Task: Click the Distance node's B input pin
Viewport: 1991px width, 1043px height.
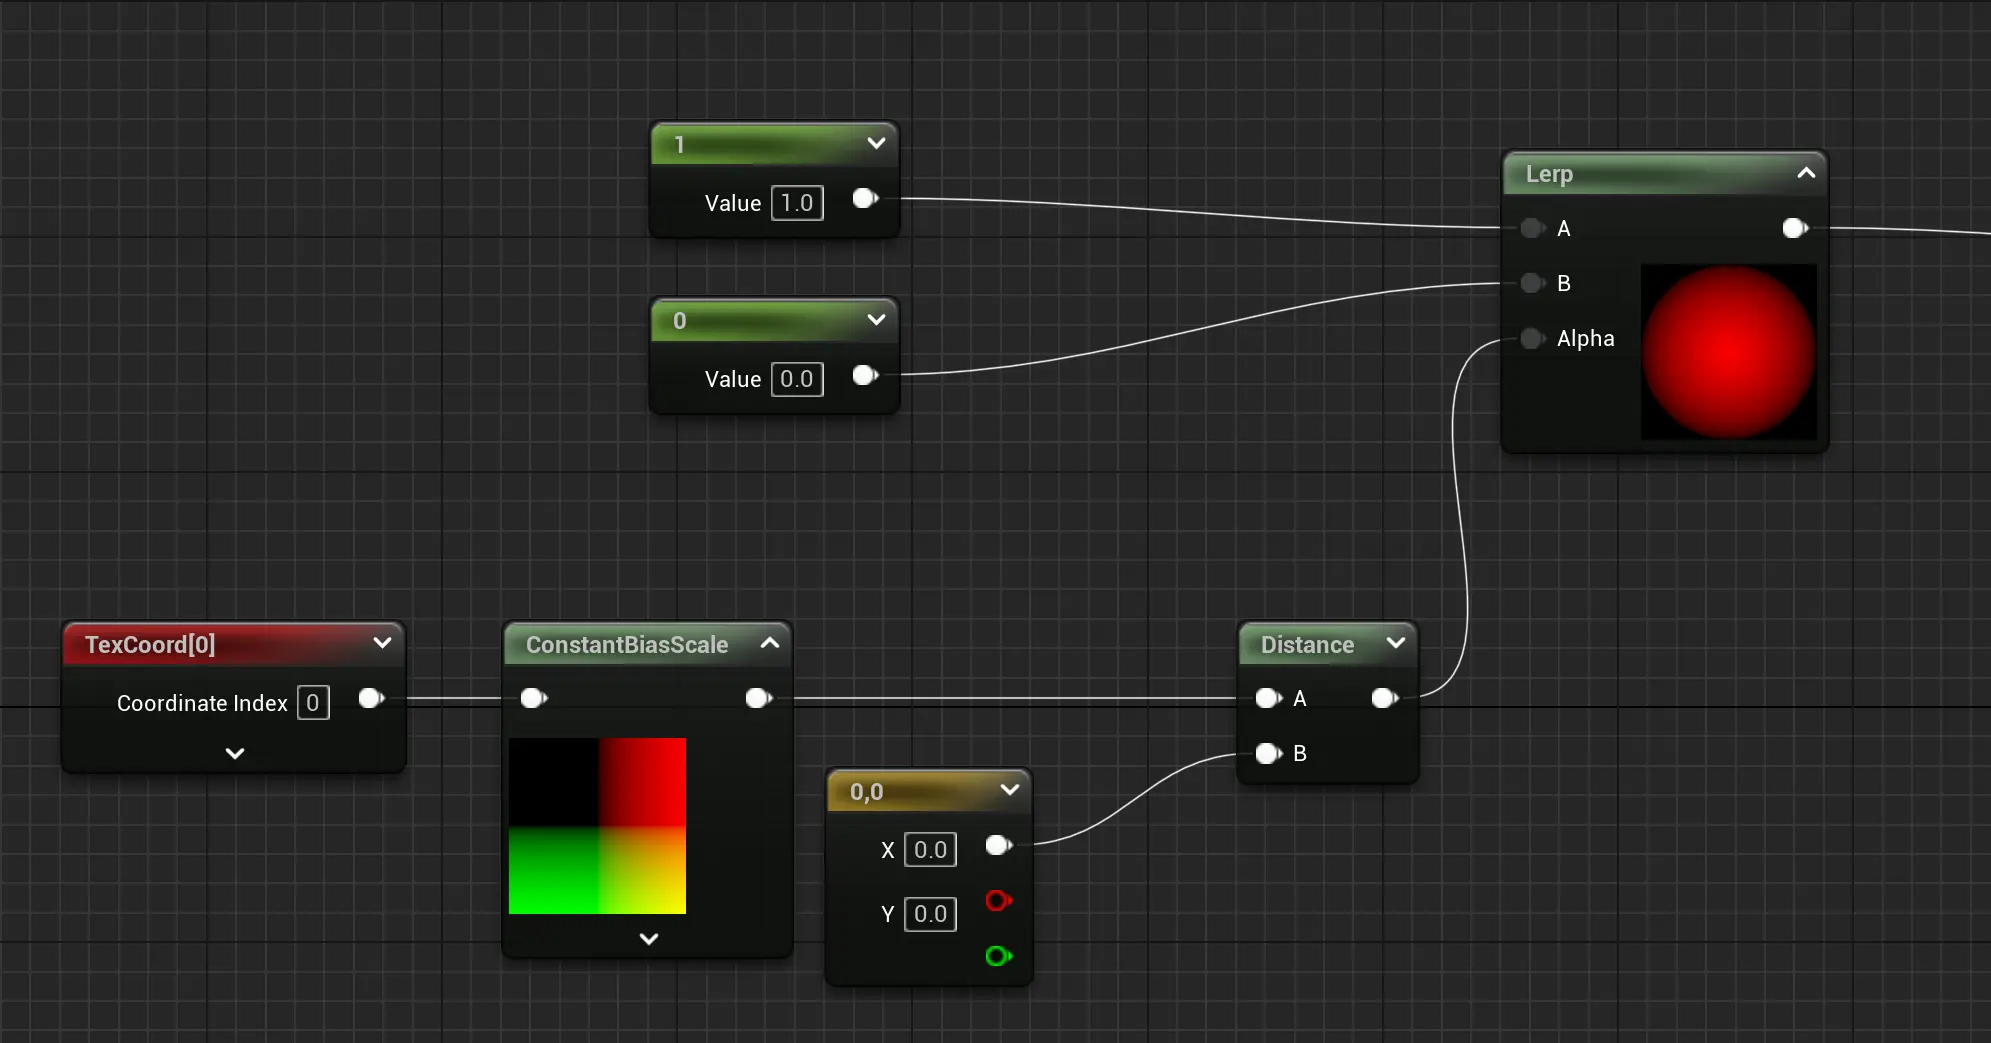Action: coord(1268,753)
